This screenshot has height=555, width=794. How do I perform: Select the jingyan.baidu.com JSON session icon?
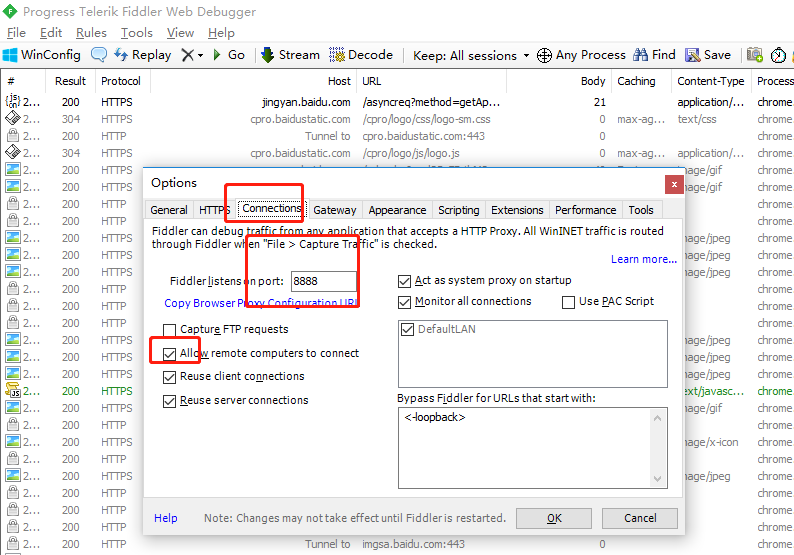[12, 101]
